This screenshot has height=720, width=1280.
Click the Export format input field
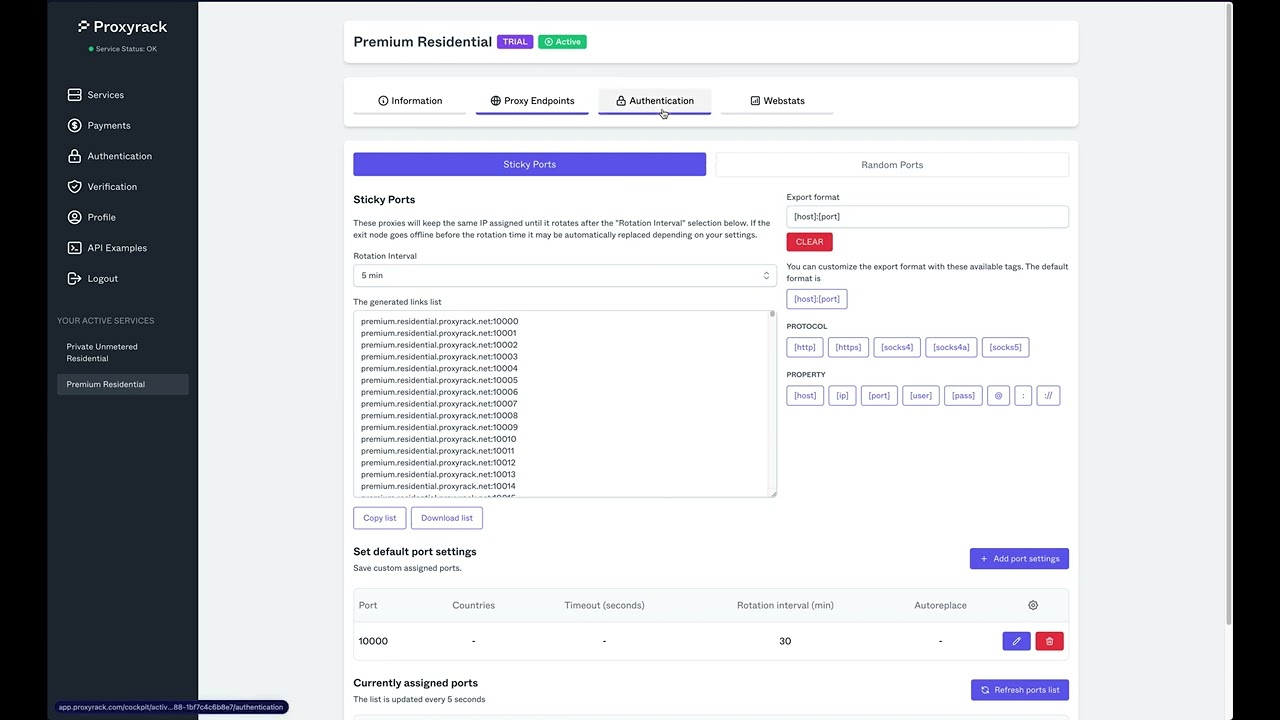click(927, 217)
